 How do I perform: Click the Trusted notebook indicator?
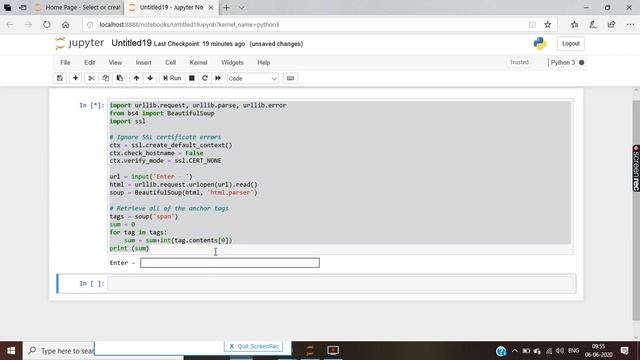point(519,62)
